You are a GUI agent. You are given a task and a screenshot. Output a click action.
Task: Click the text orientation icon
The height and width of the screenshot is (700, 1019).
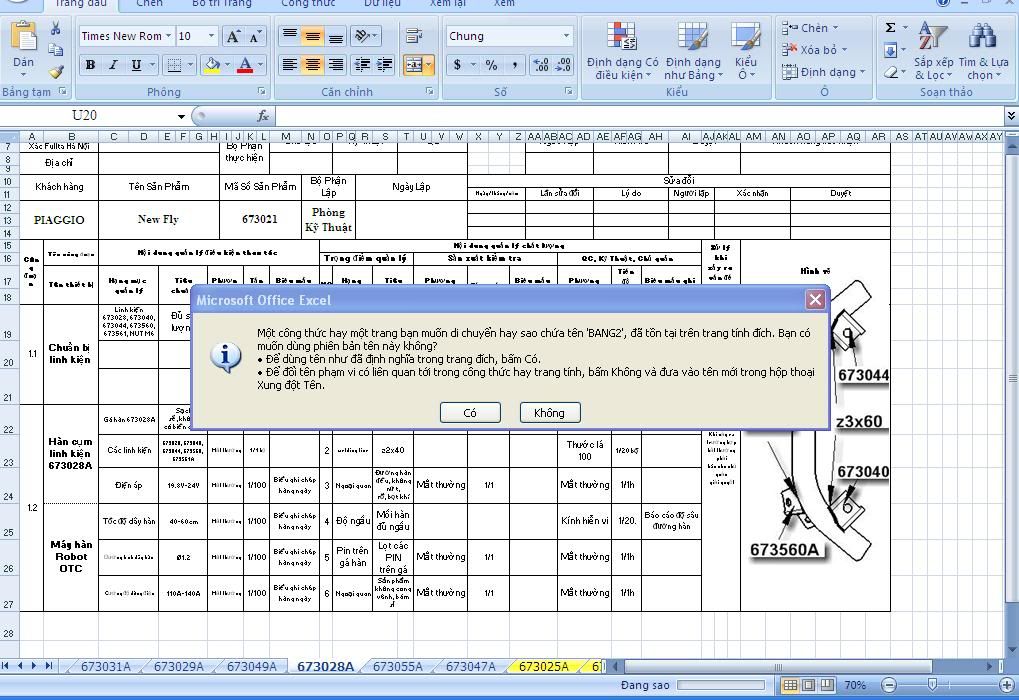click(x=365, y=36)
